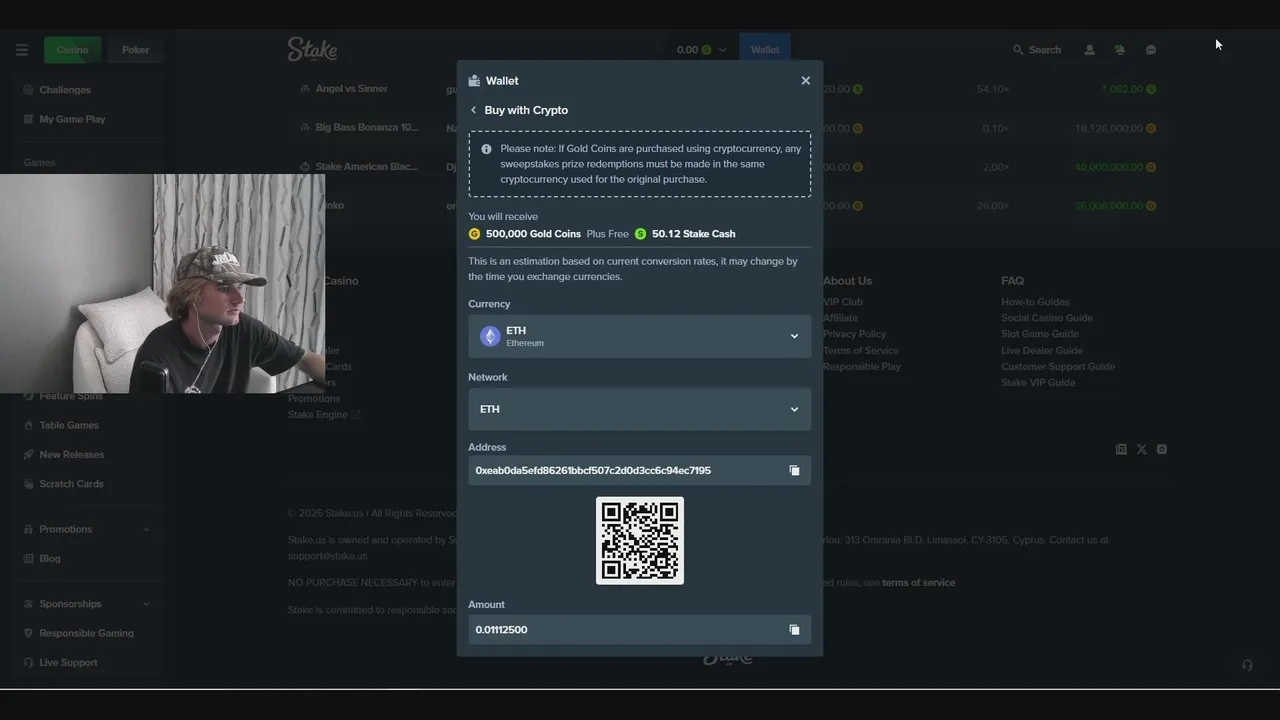Click the X social media icon

(x=1141, y=450)
